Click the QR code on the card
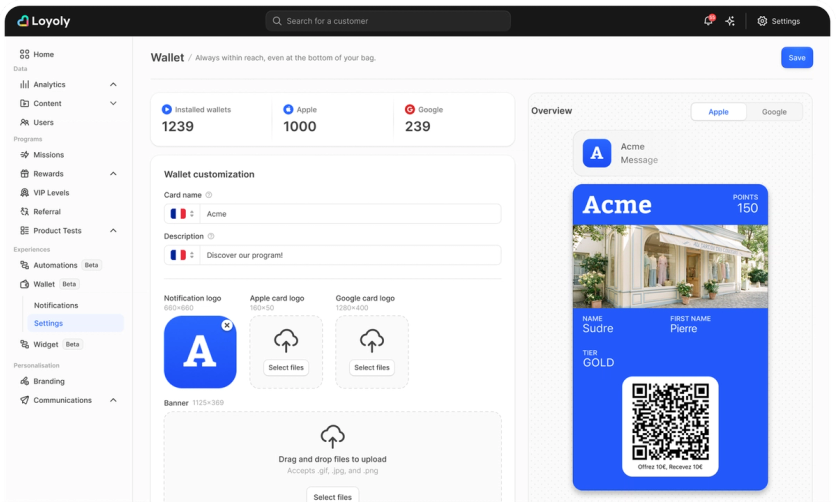 [670, 422]
